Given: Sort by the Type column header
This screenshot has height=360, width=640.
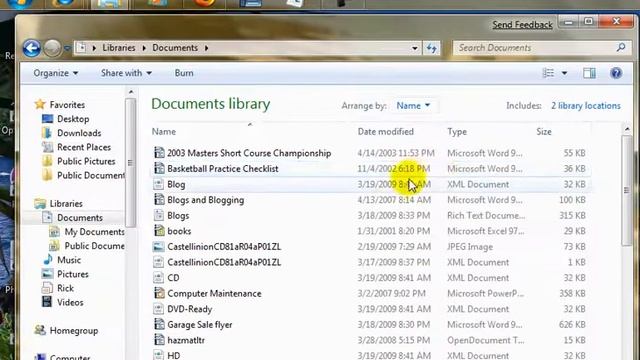Looking at the screenshot, I should pos(457,132).
